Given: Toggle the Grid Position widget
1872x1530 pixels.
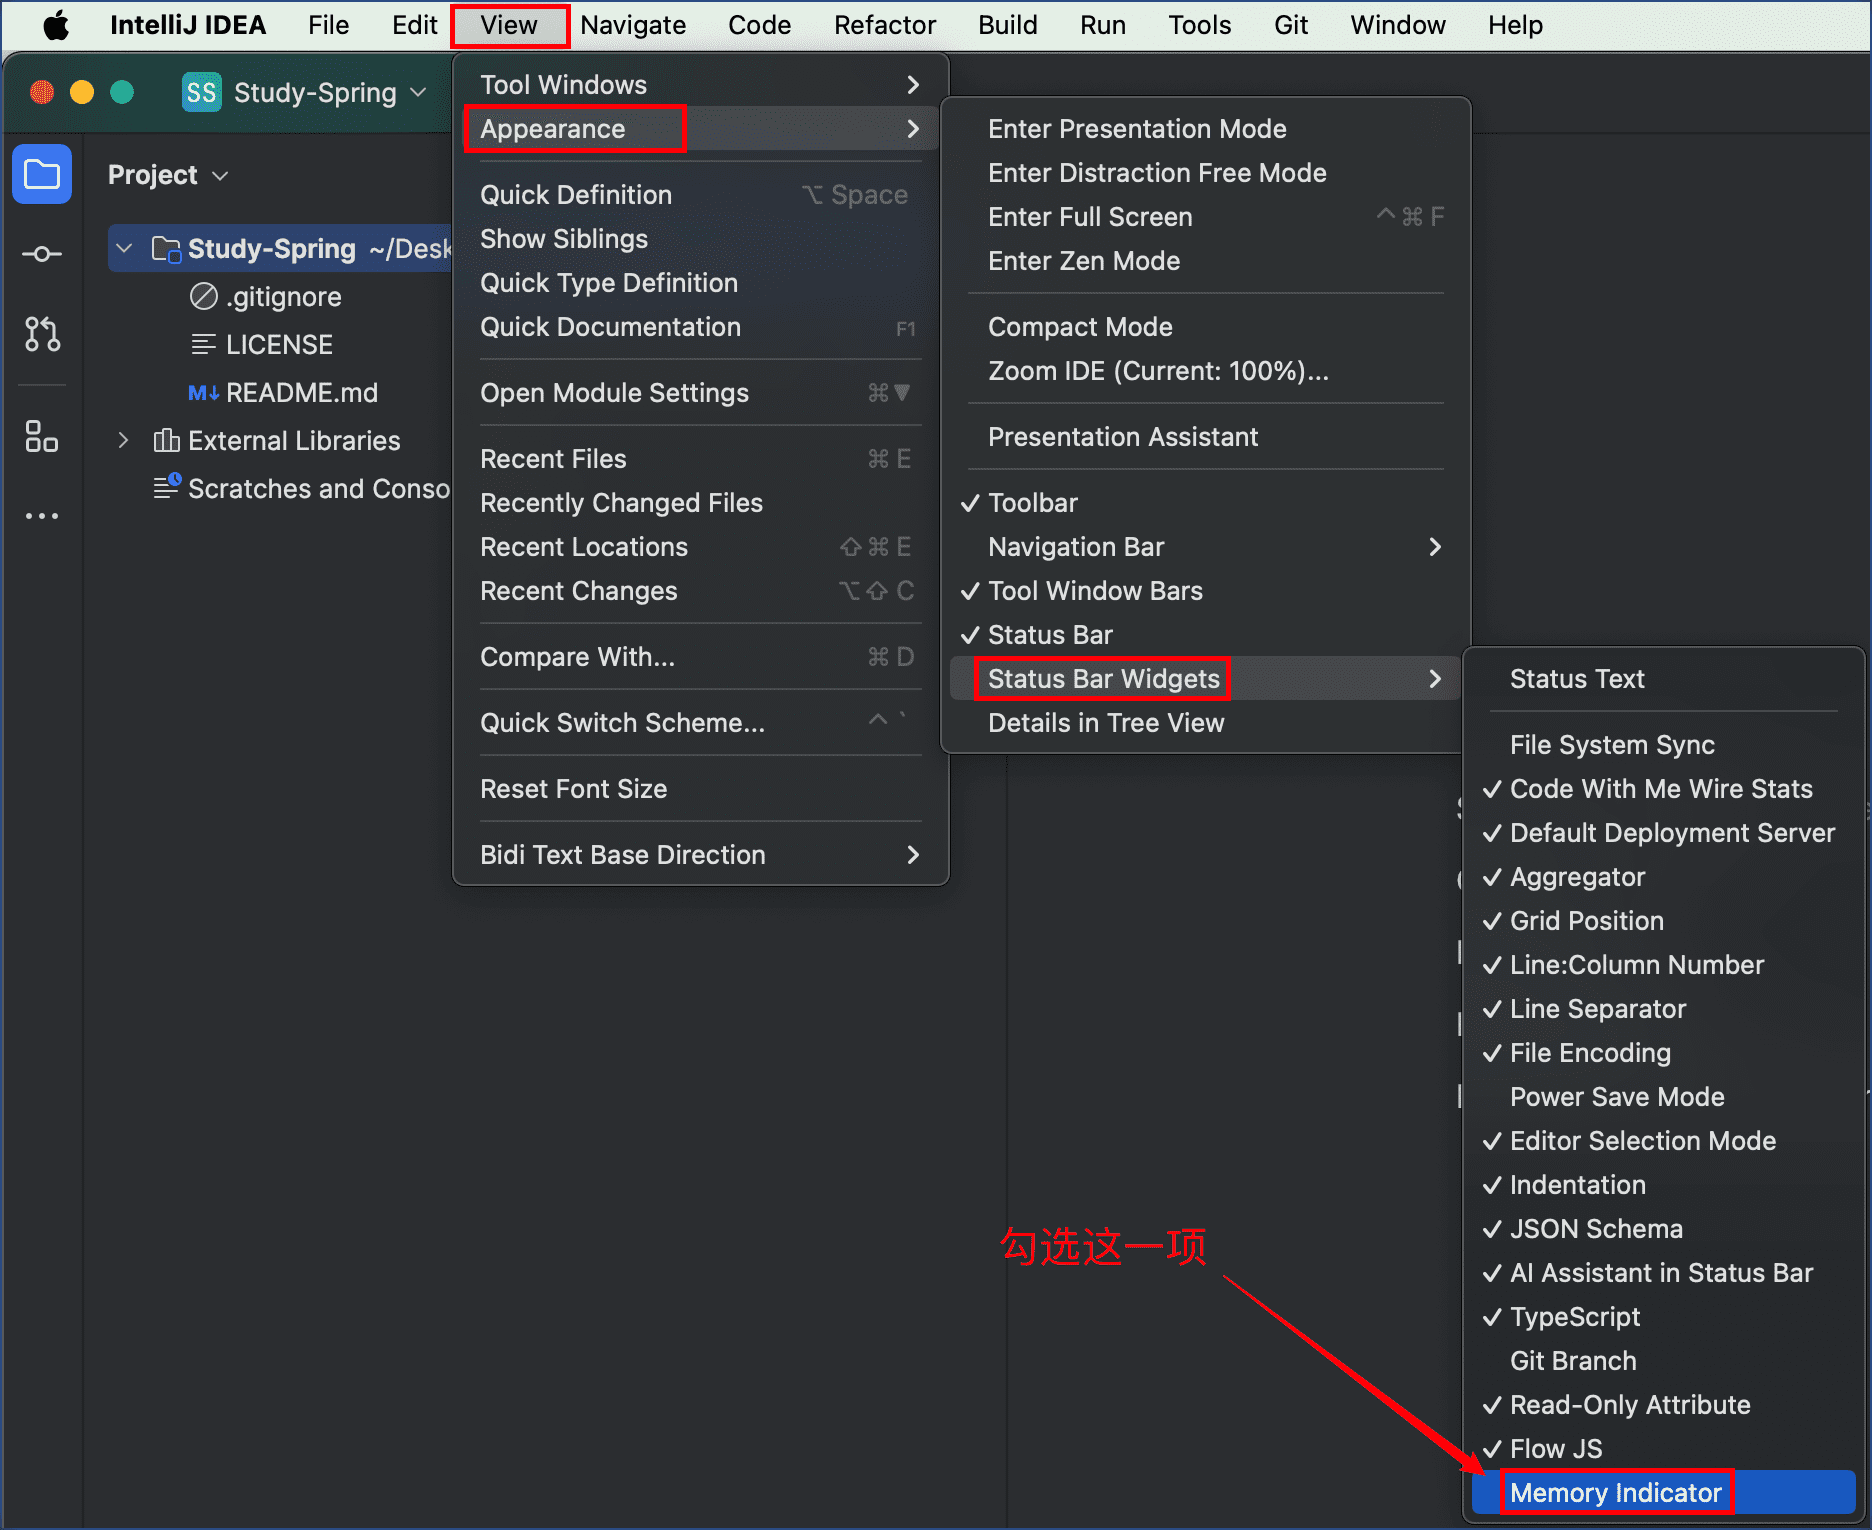Looking at the screenshot, I should click(x=1664, y=921).
